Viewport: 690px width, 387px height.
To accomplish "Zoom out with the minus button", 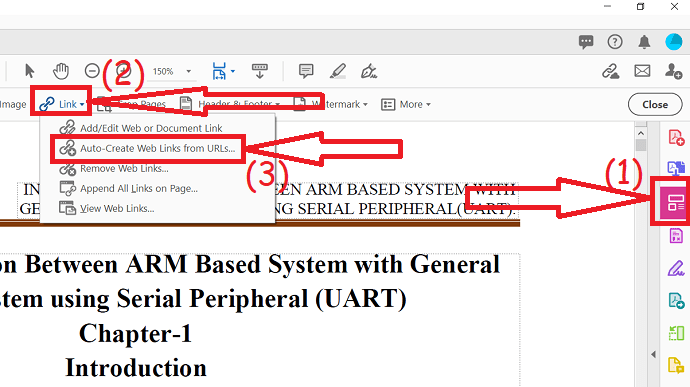I will (x=92, y=71).
